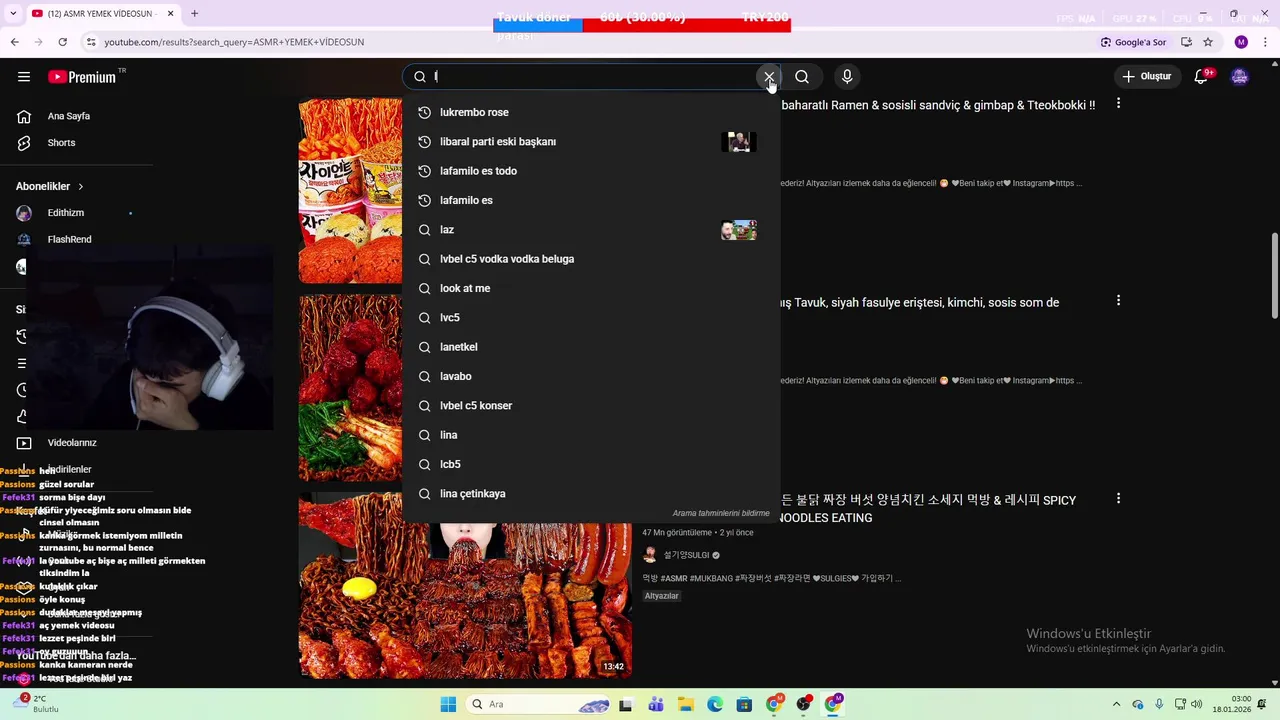This screenshot has width=1280, height=720.
Task: Click the Altyazılar subtitles badge
Action: click(662, 596)
